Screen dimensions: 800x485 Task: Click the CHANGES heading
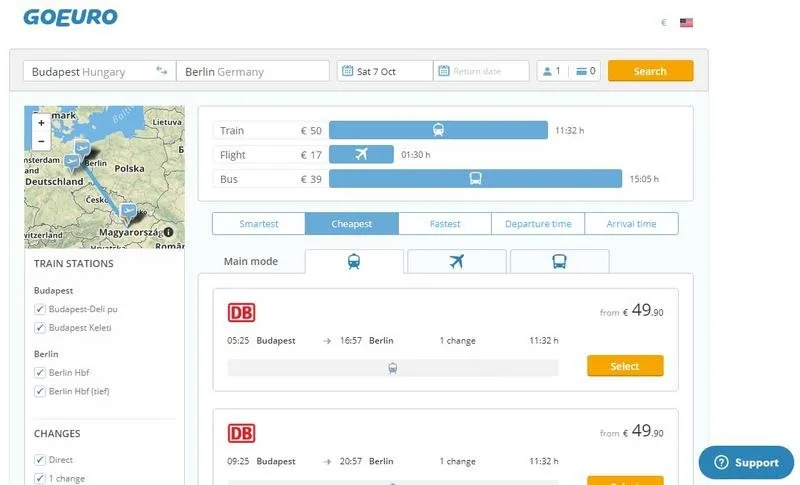coord(57,433)
